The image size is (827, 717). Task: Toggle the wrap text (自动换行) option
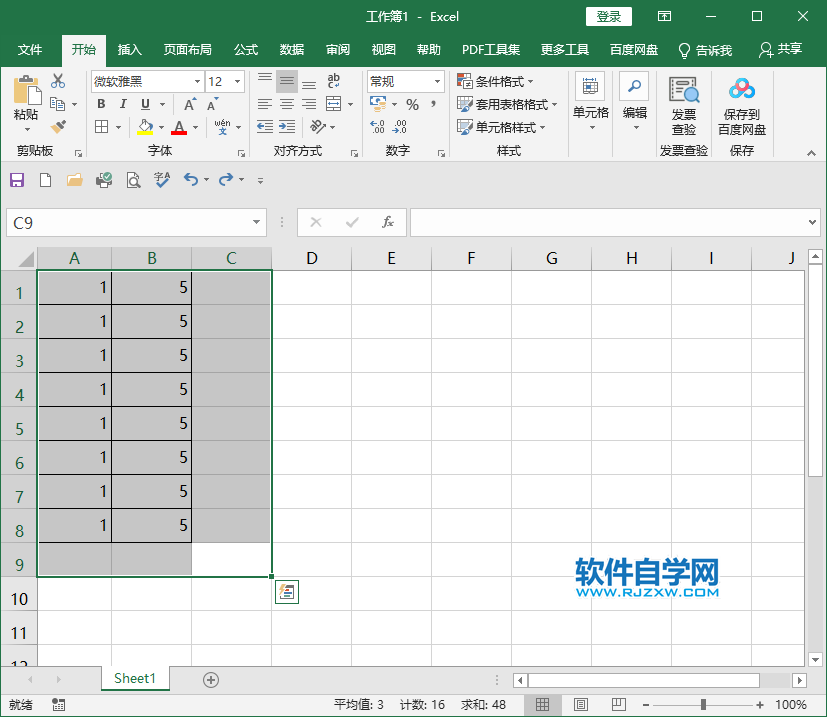click(x=334, y=81)
